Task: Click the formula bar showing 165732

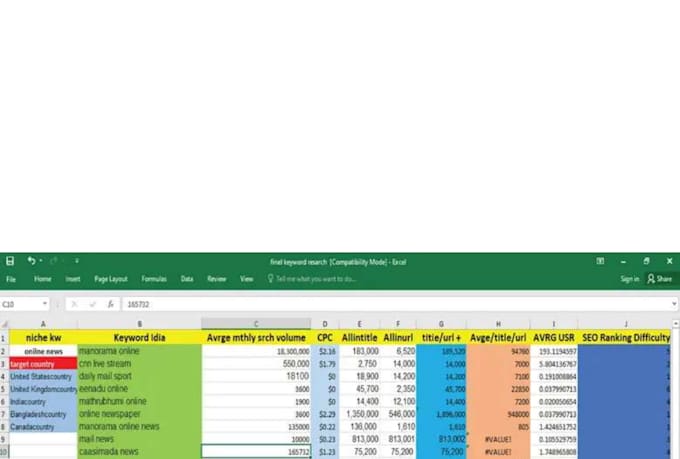Action: tap(396, 305)
